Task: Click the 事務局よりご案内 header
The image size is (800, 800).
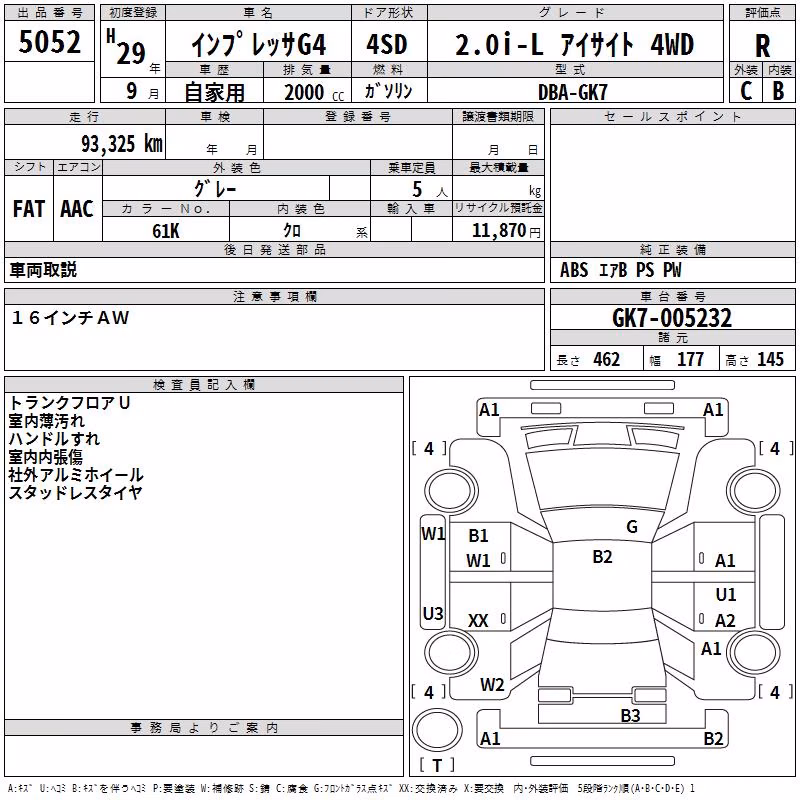Action: (x=204, y=728)
